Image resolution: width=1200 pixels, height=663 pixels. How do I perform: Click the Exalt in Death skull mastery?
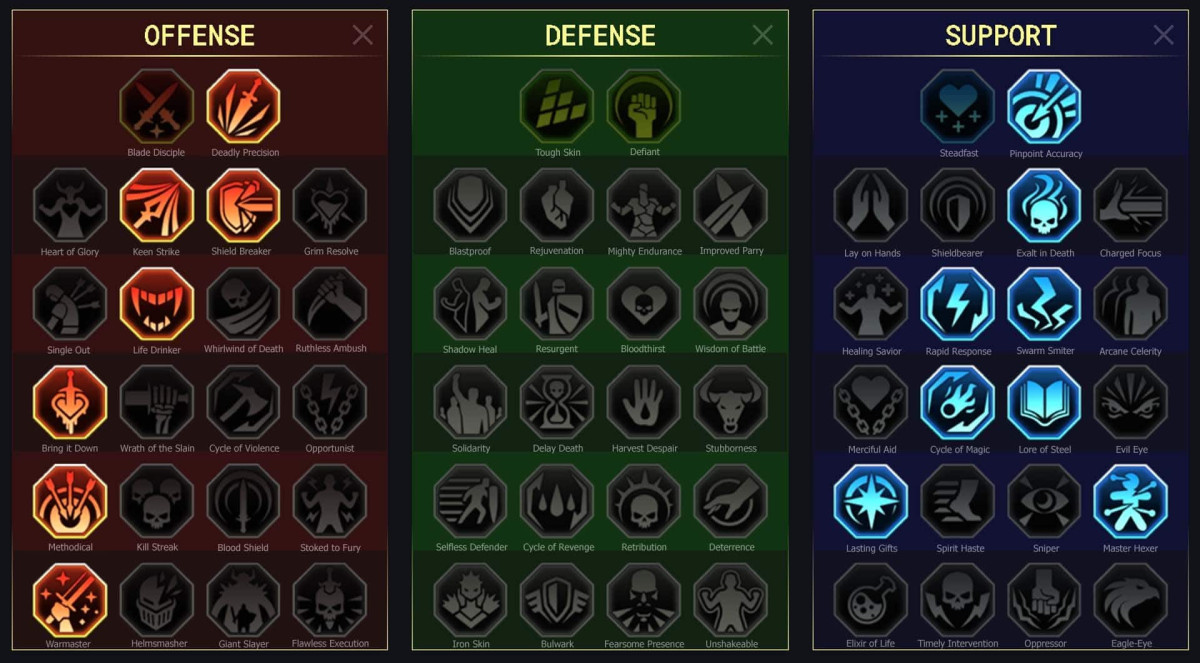(x=1045, y=205)
